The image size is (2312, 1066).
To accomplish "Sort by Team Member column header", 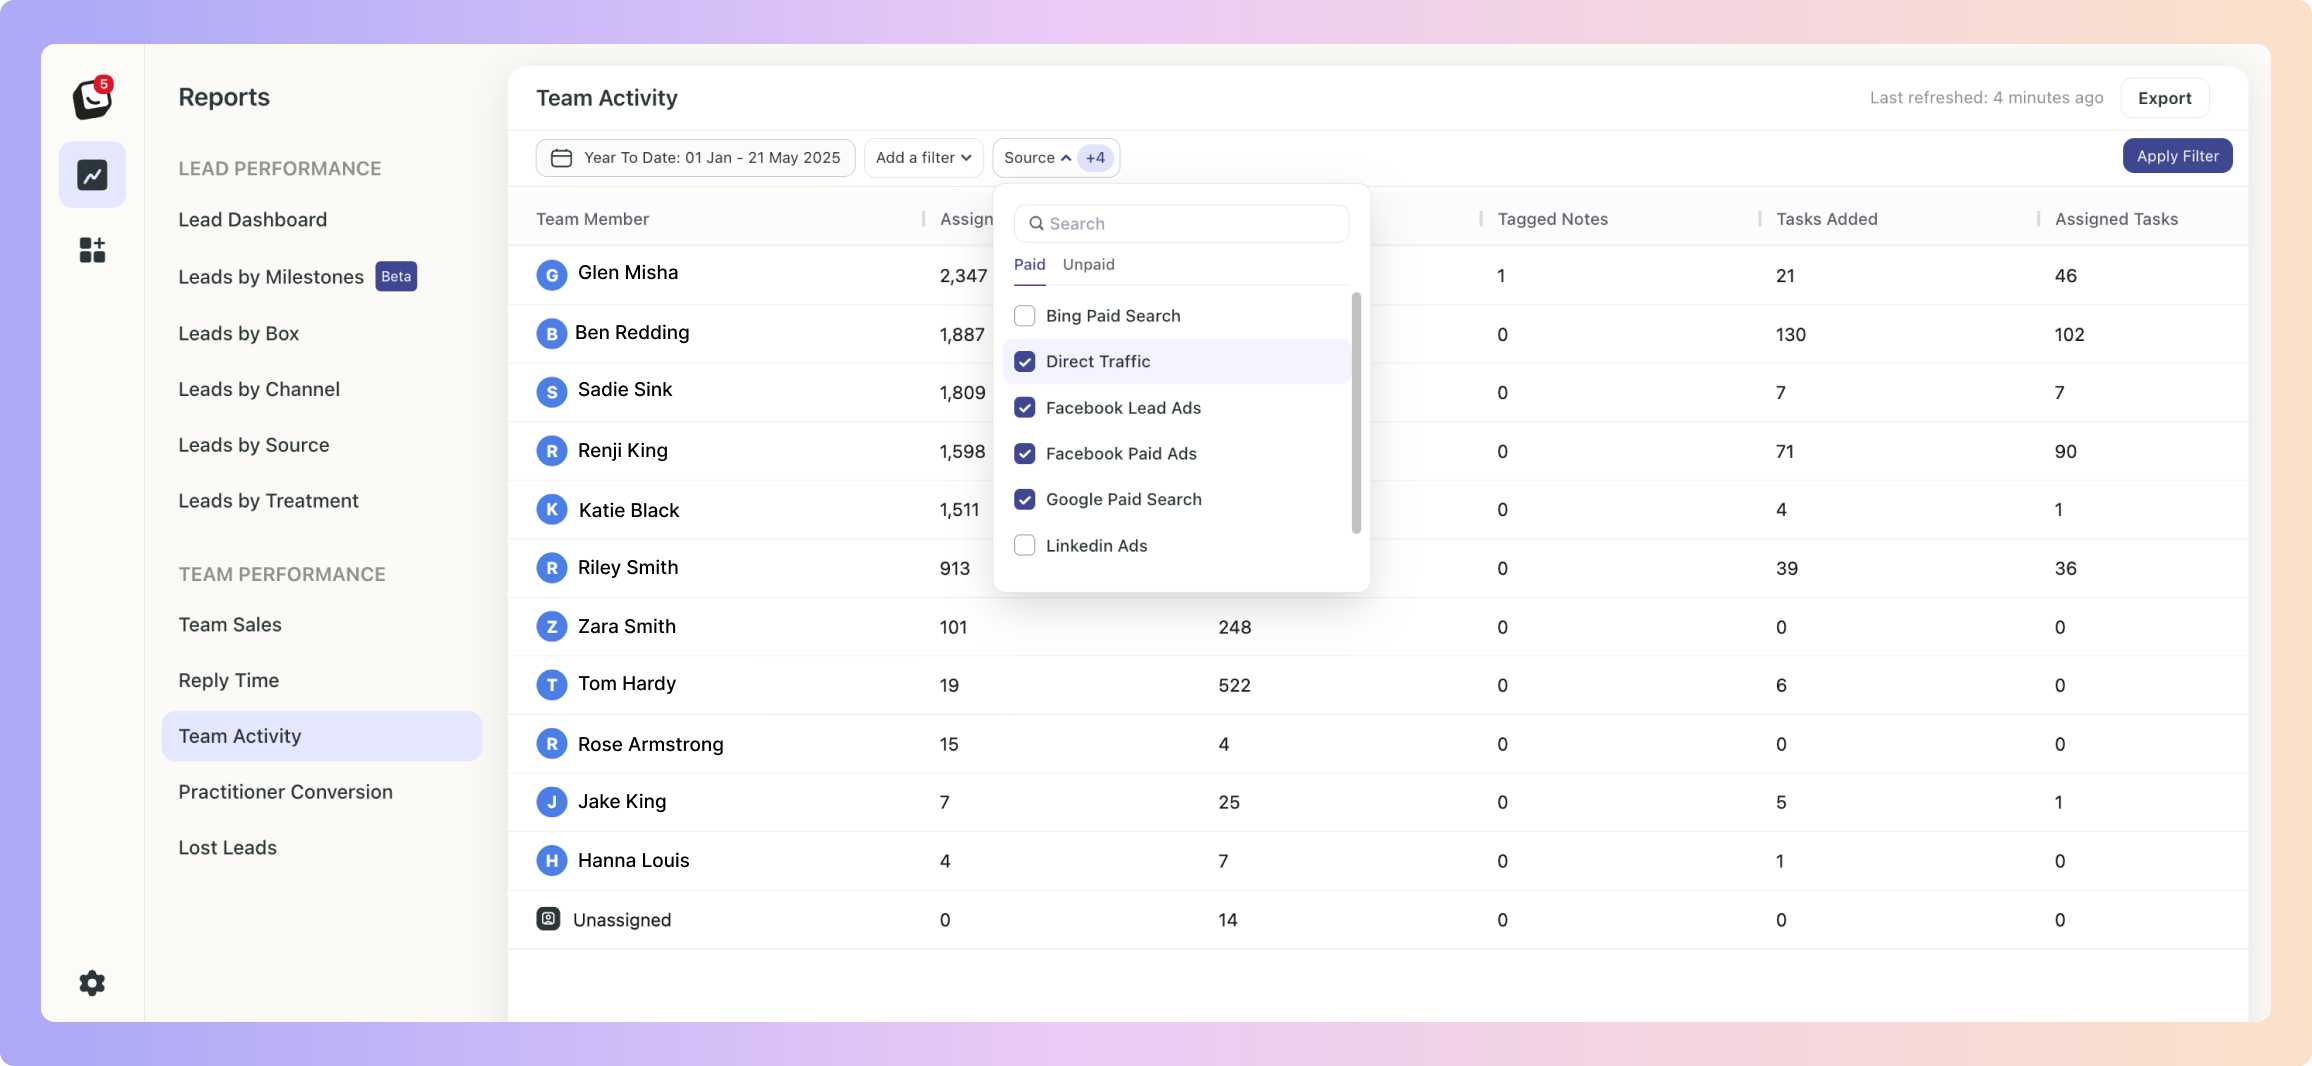I will 593,219.
